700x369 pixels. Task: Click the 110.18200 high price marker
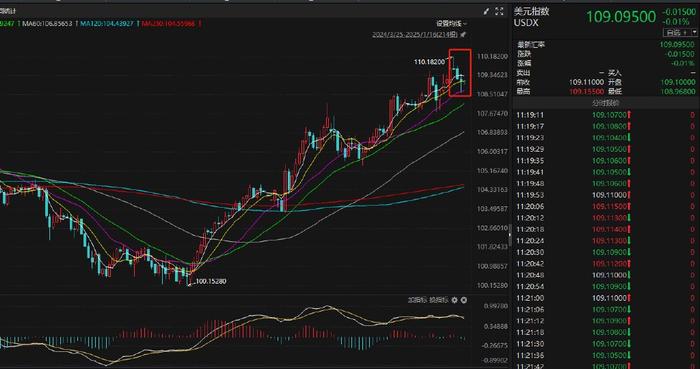pyautogui.click(x=429, y=62)
